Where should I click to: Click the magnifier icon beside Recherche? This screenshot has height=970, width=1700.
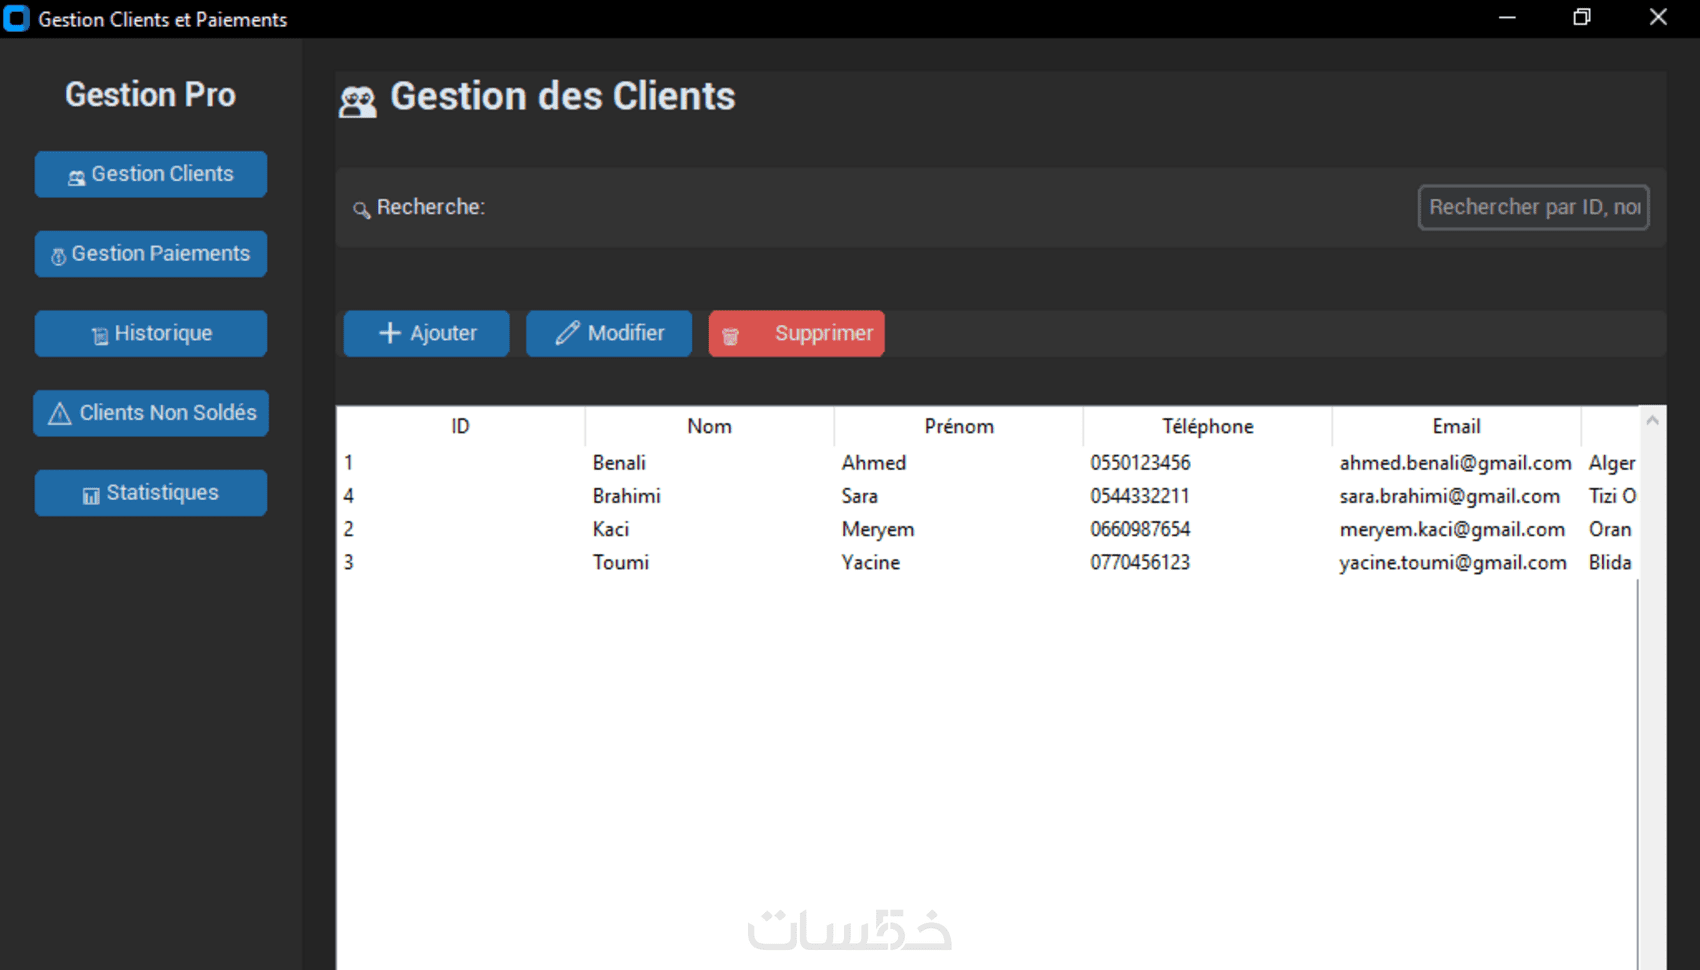tap(361, 209)
